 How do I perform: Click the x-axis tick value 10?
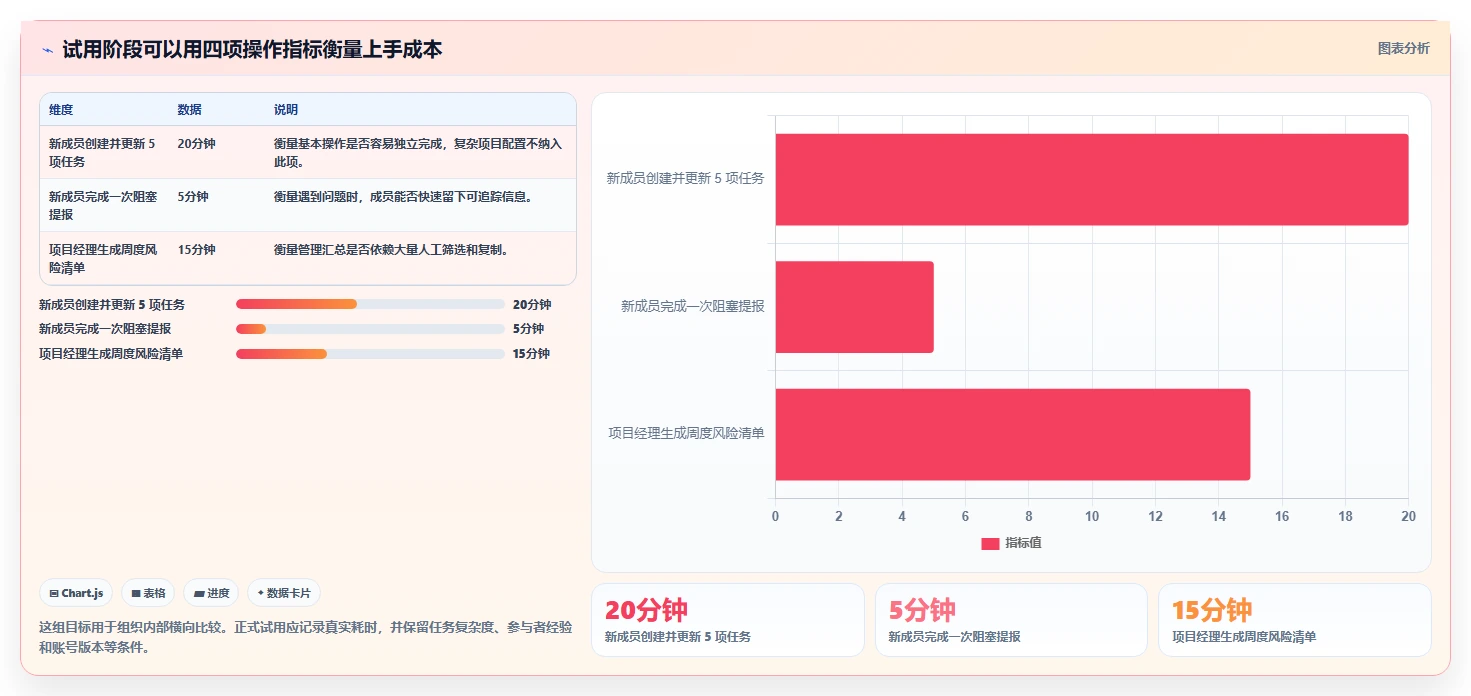[x=1092, y=517]
